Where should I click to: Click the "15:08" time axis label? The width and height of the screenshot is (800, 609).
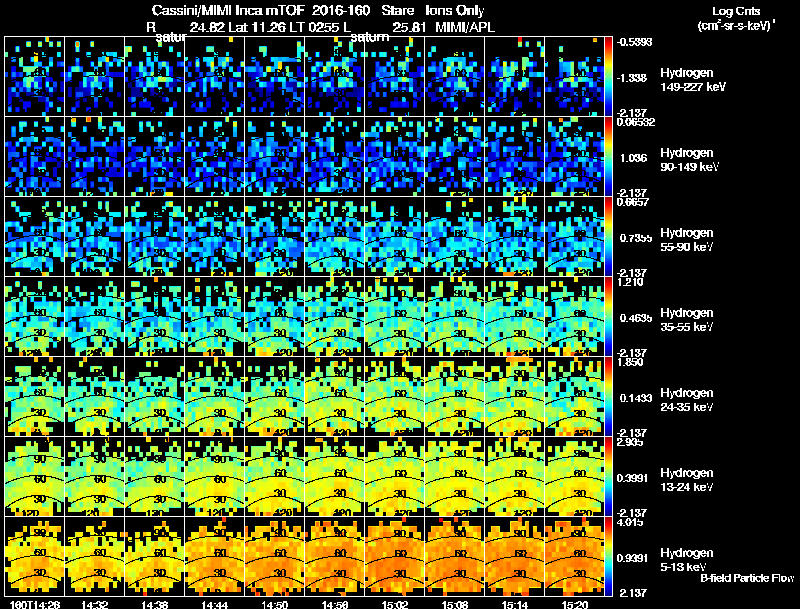click(455, 605)
